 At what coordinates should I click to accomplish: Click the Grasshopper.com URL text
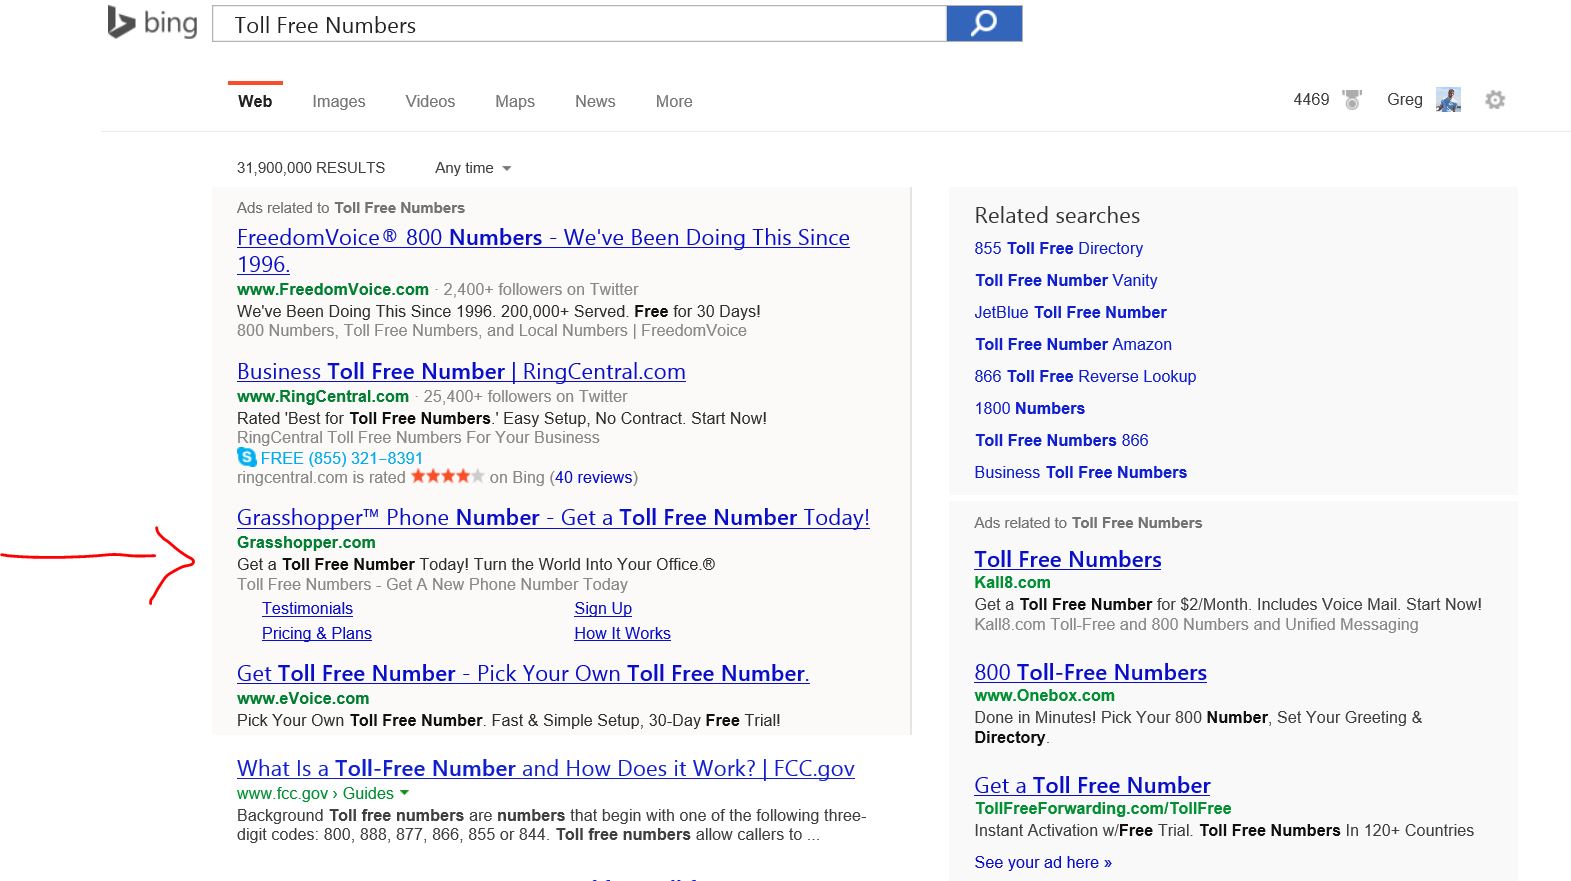tap(306, 542)
